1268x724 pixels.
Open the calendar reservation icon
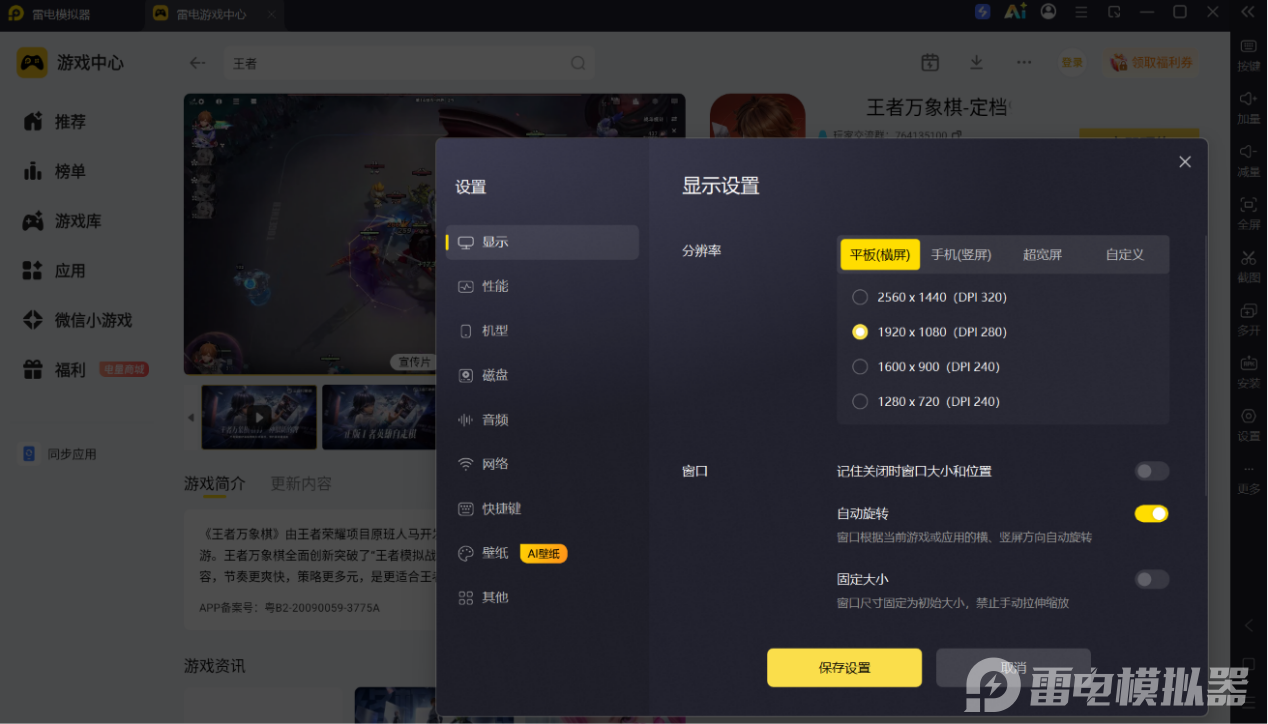tap(930, 62)
